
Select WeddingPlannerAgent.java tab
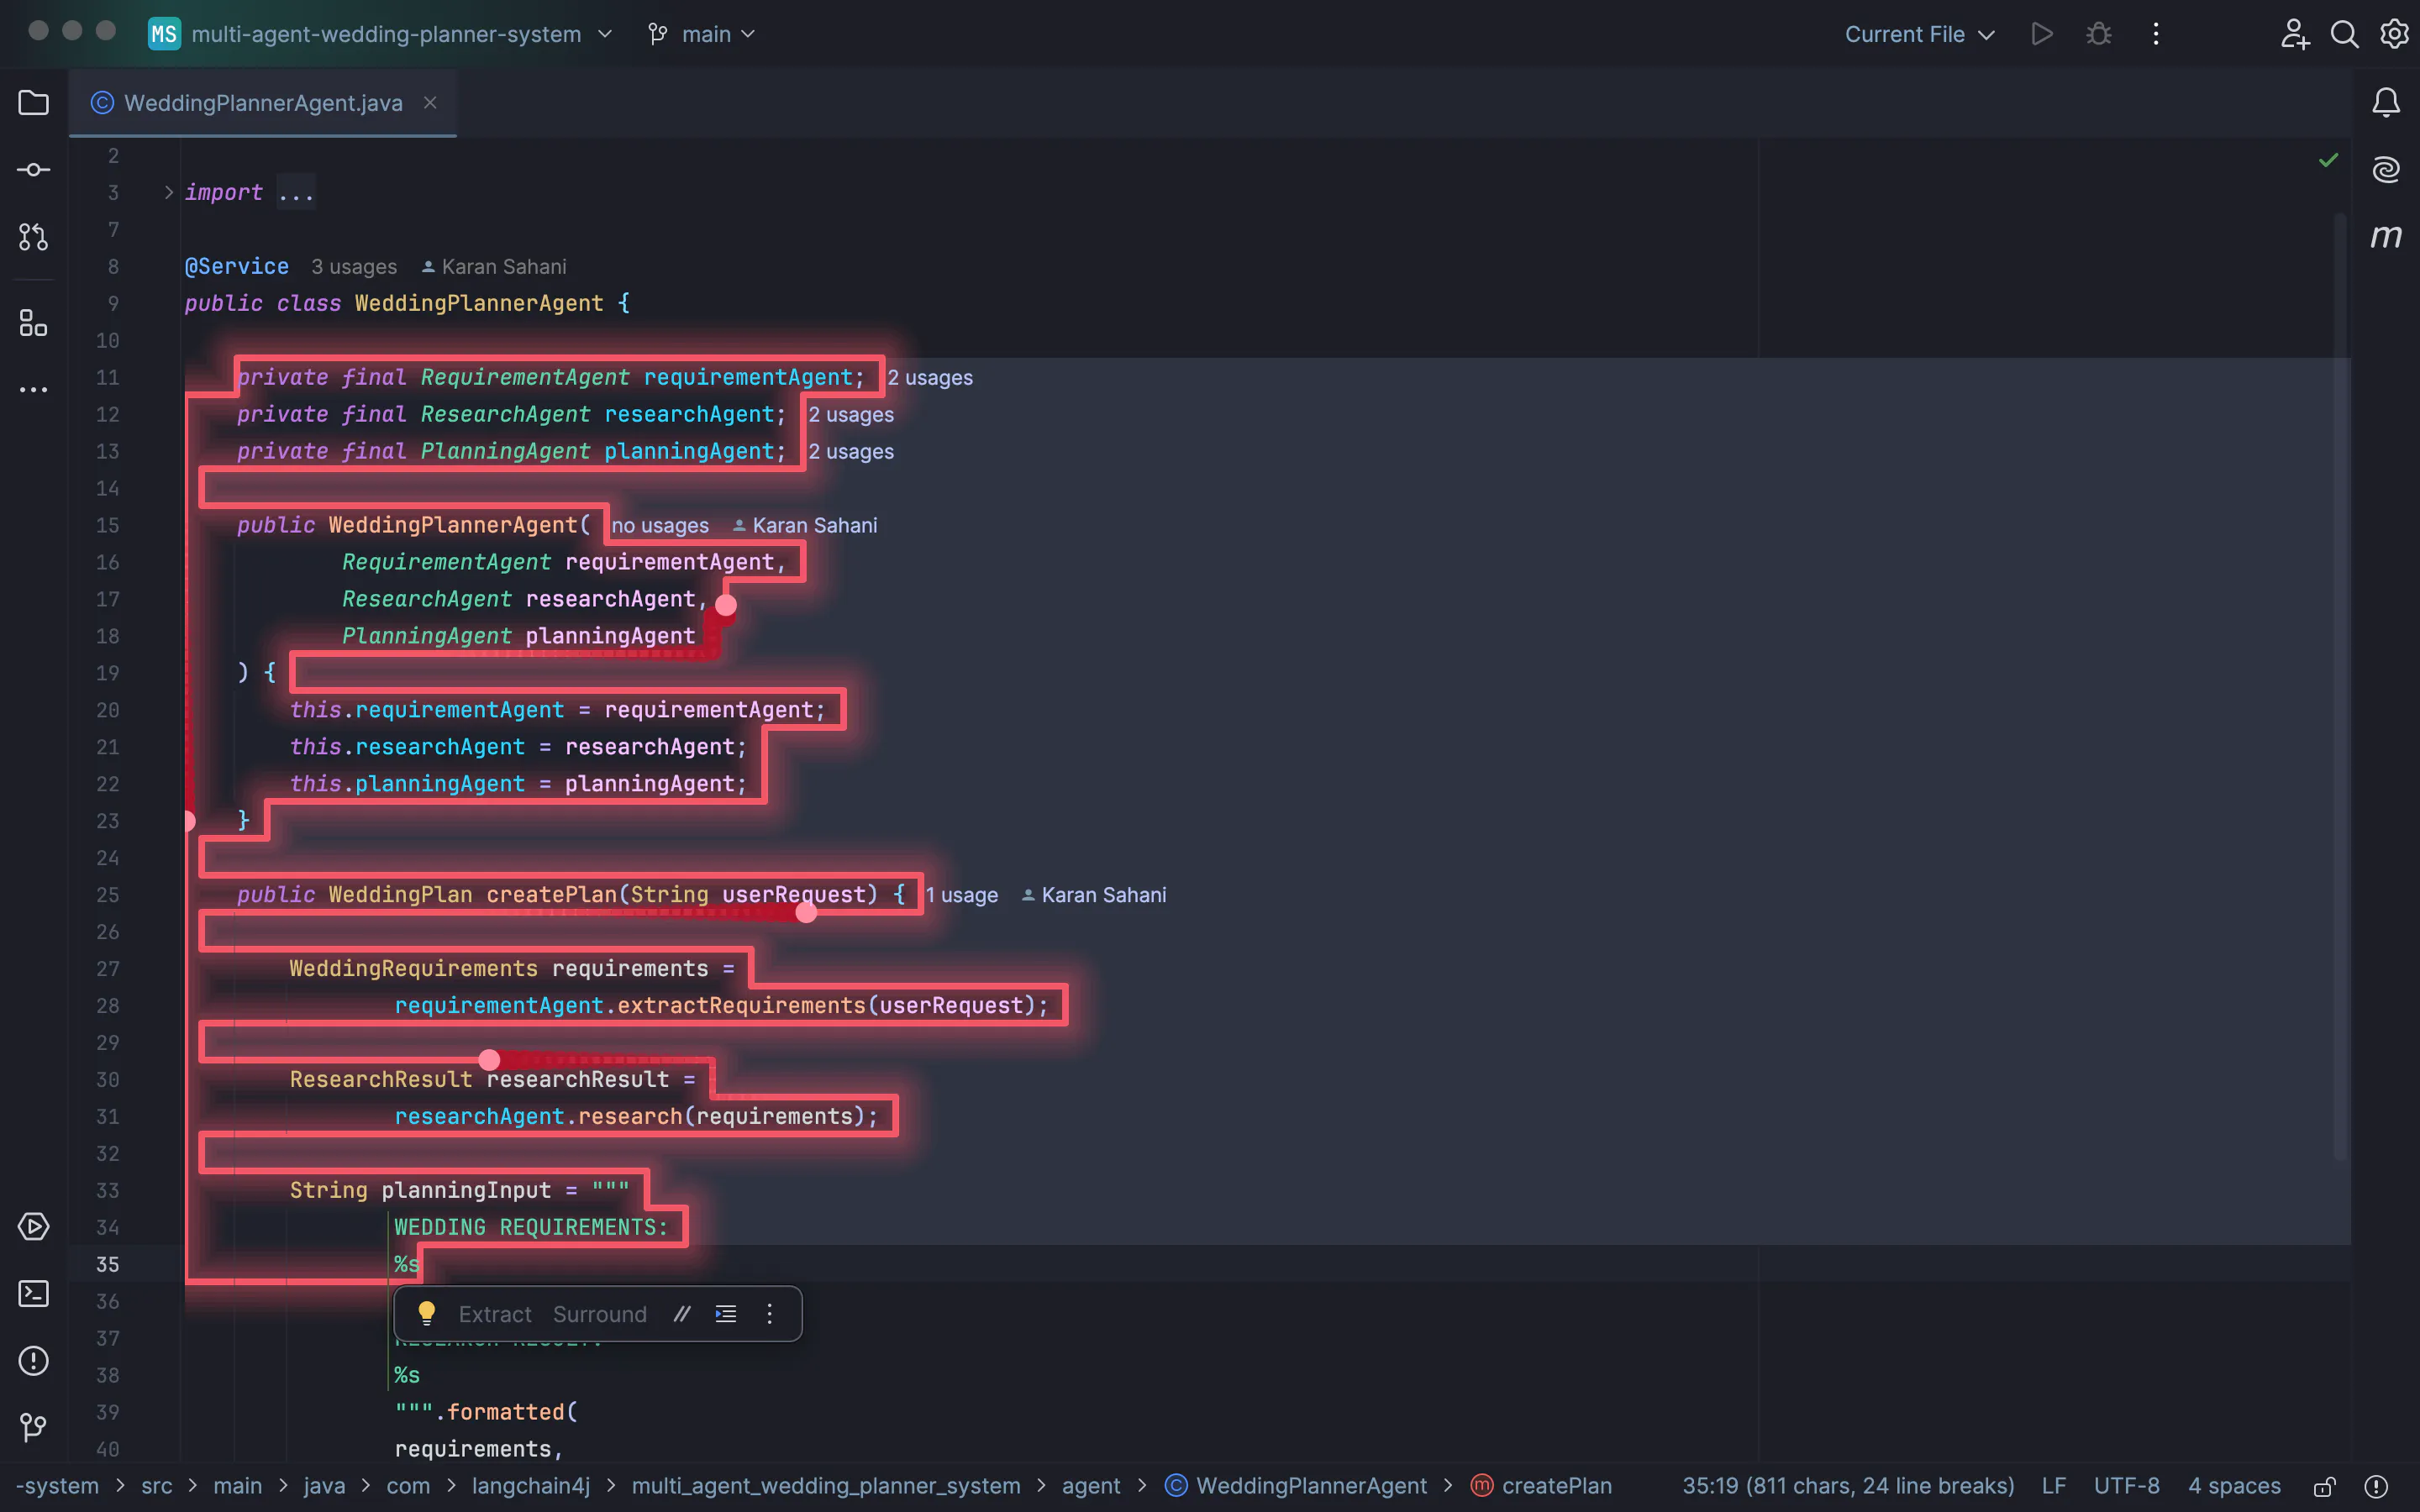pyautogui.click(x=263, y=103)
